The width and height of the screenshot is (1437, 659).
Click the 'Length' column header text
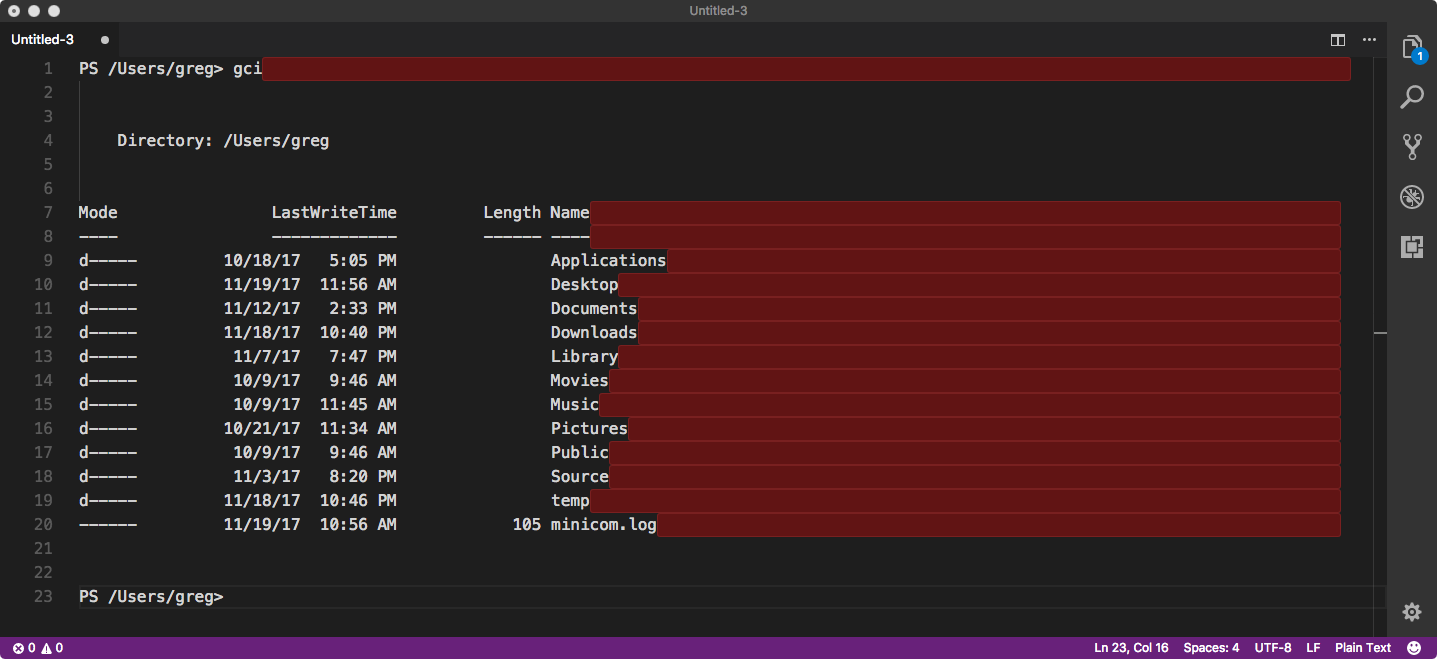(512, 213)
